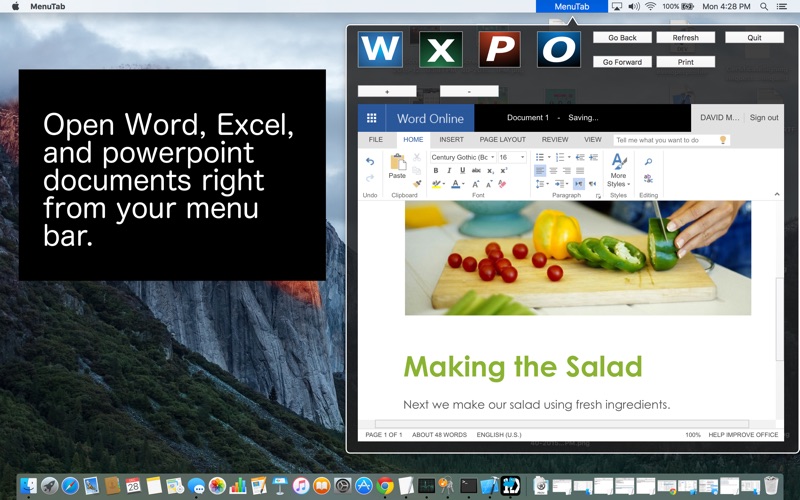Toggle strikethrough formatting
Viewport: 800px width, 500px height.
(x=476, y=170)
